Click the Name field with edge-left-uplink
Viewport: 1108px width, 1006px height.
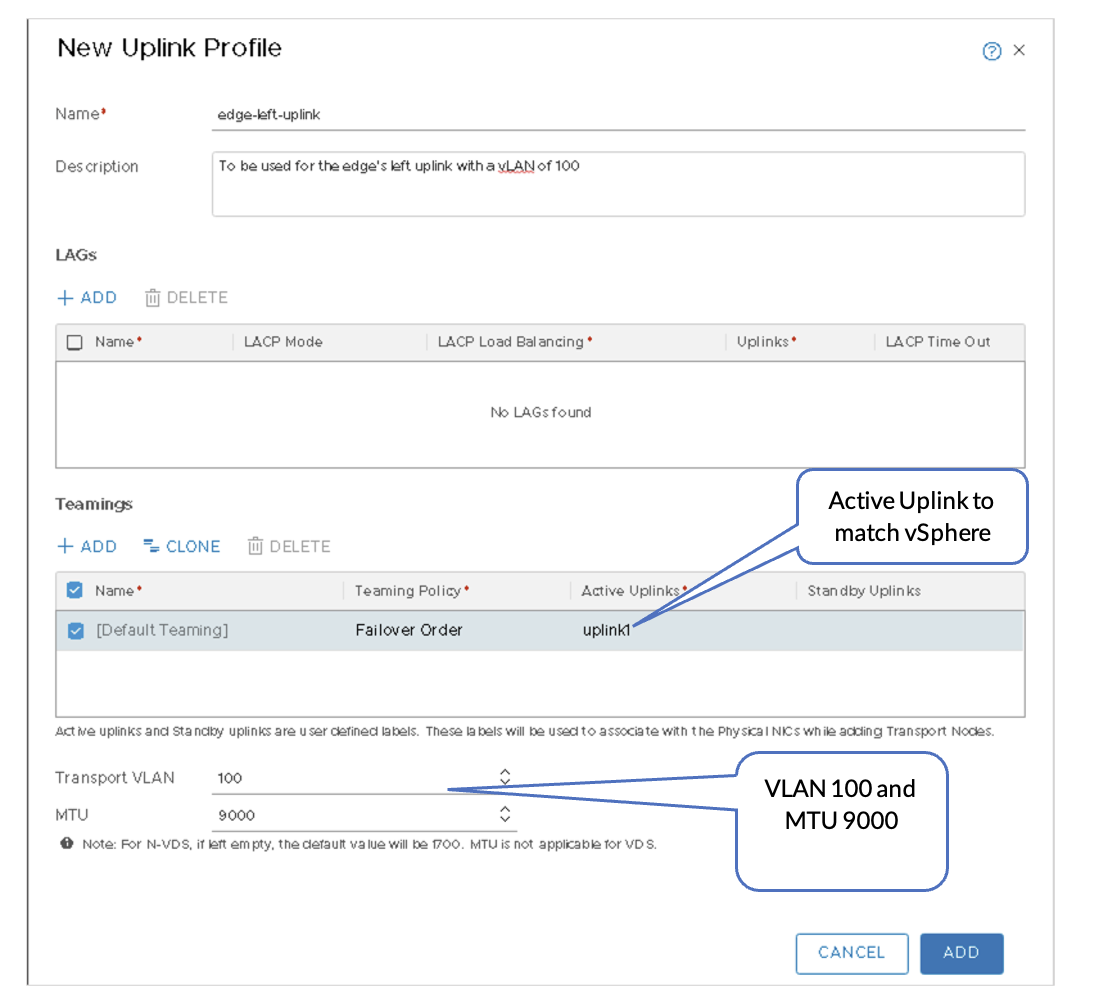coord(620,115)
